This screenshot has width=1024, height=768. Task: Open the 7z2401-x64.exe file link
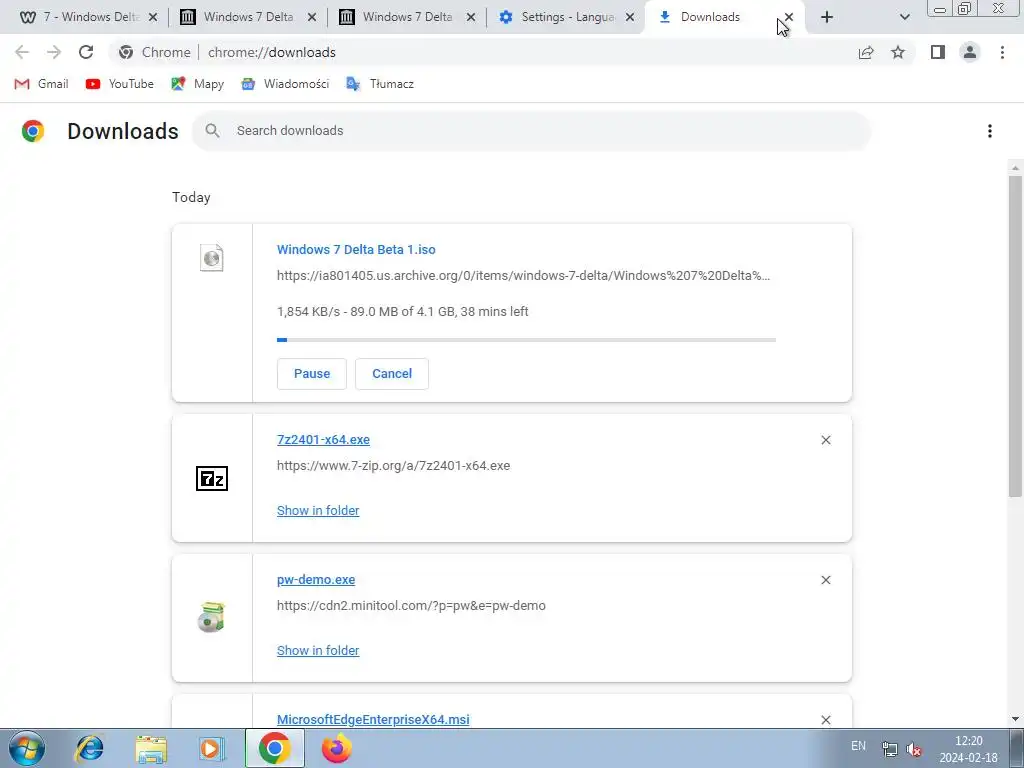[323, 440]
